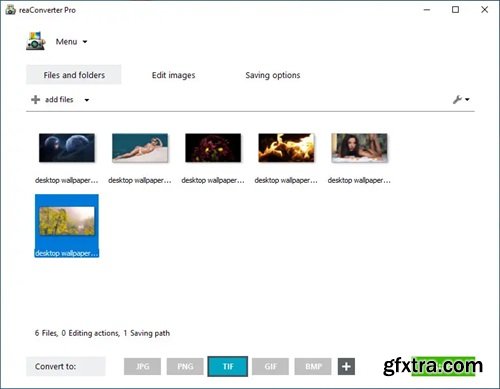Open the Menu dropdown
Viewport: 500px width, 389px height.
(71, 42)
